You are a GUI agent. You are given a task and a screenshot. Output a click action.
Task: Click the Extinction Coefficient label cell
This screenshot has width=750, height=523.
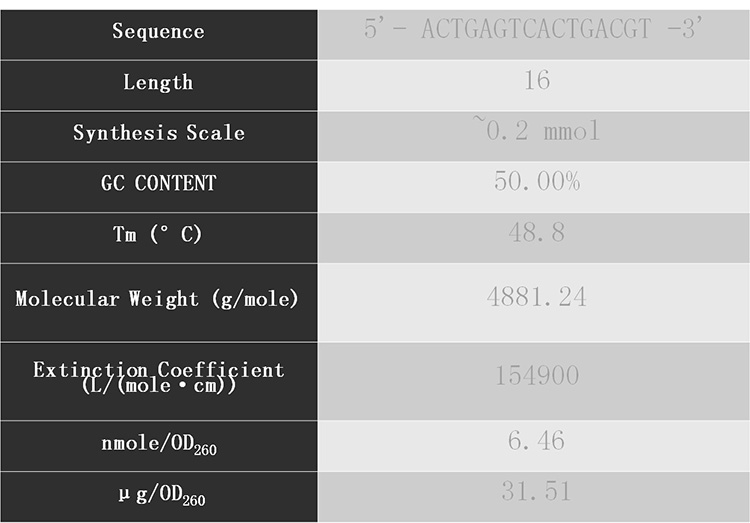click(x=159, y=381)
